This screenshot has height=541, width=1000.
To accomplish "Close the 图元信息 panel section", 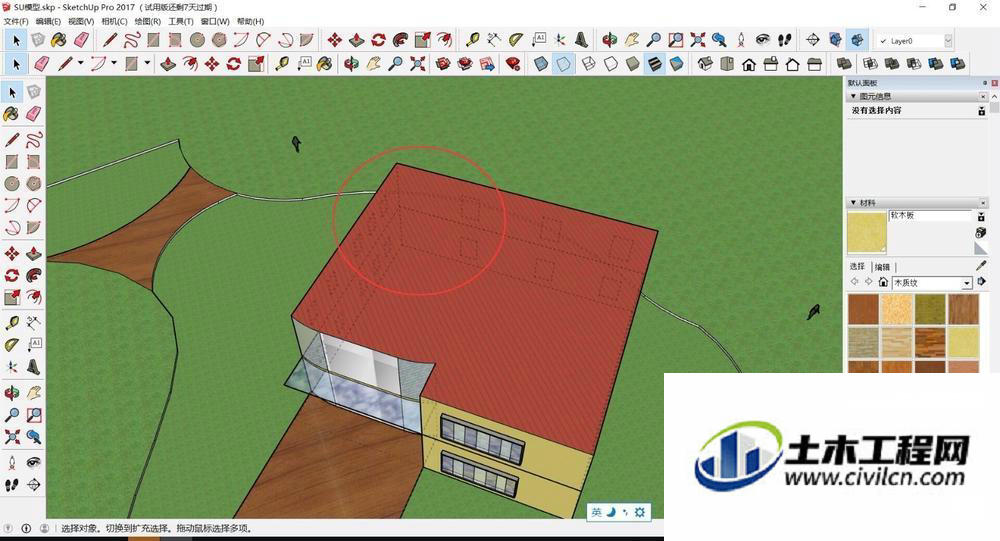I will (983, 96).
